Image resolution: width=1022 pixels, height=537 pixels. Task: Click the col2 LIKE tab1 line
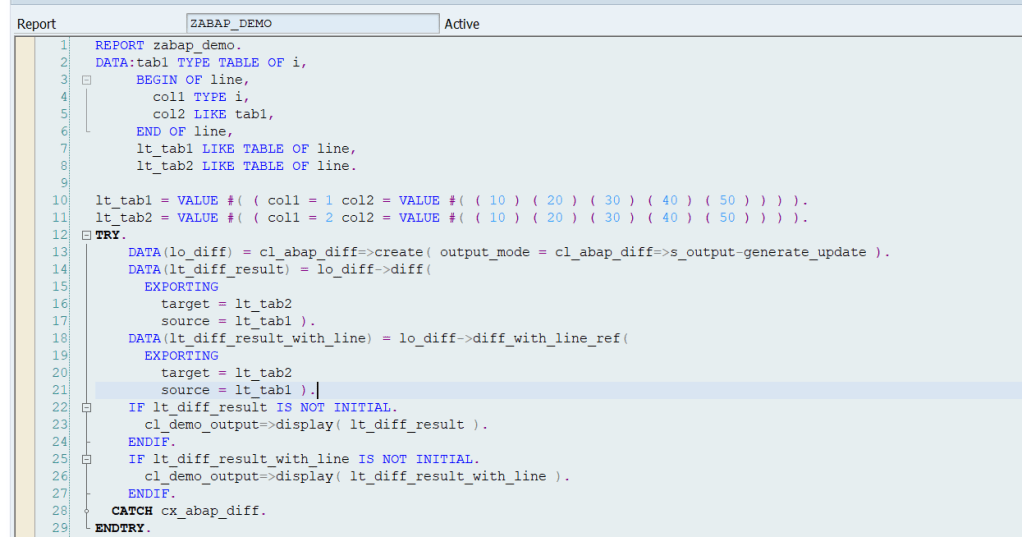pyautogui.click(x=213, y=114)
